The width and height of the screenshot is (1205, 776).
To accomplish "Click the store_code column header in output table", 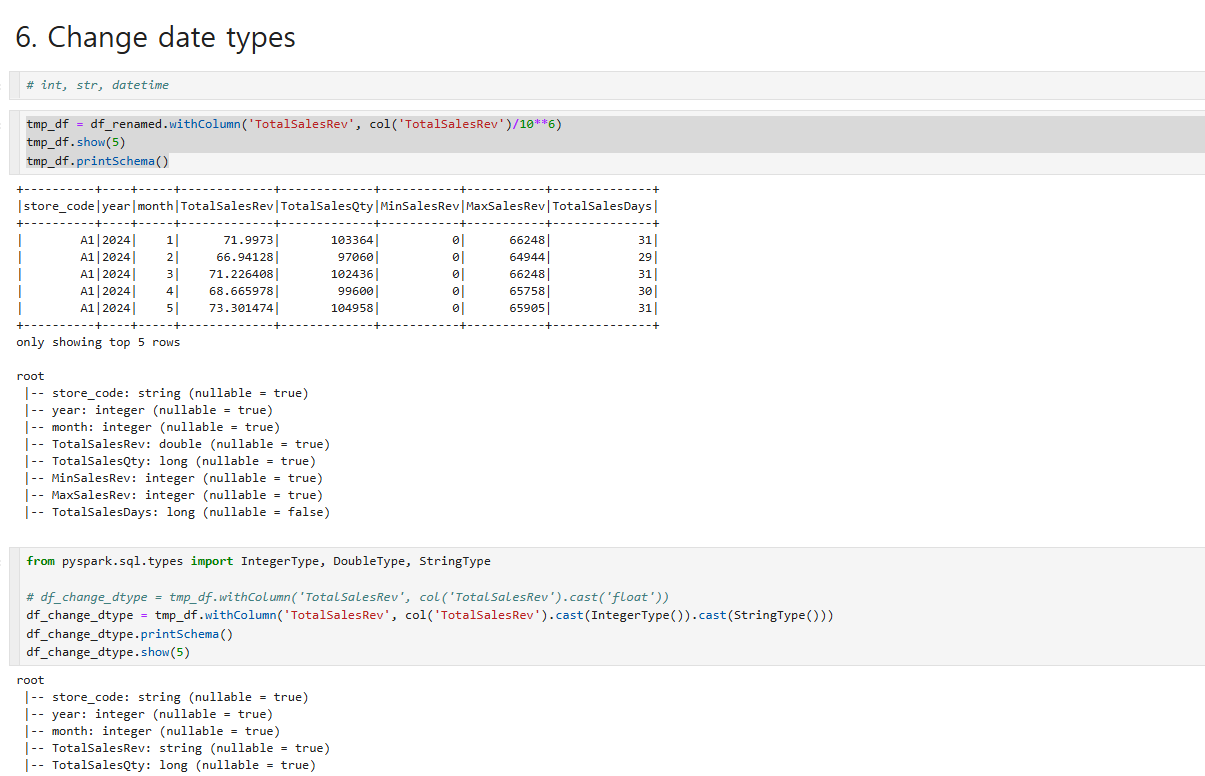I will click(59, 206).
